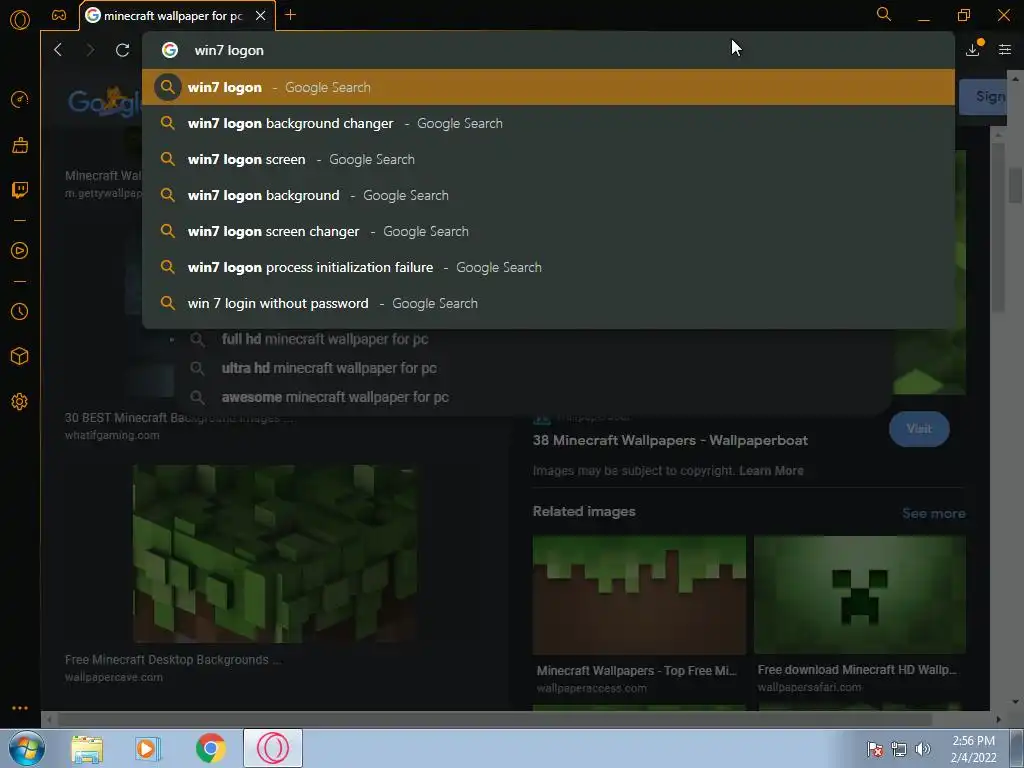Viewport: 1024px width, 768px height.
Task: Close the minecraft wallpaper tab
Action: (261, 16)
